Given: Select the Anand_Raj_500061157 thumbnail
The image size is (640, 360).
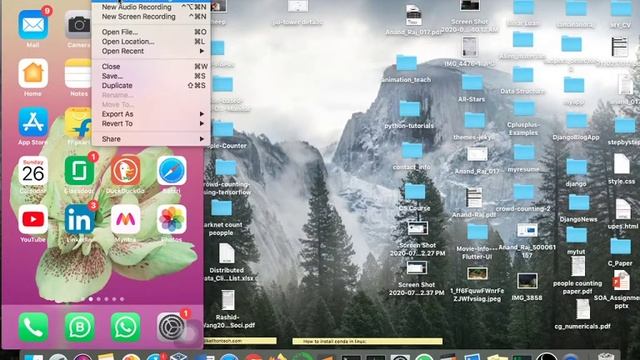Looking at the screenshot, I should (x=527, y=231).
